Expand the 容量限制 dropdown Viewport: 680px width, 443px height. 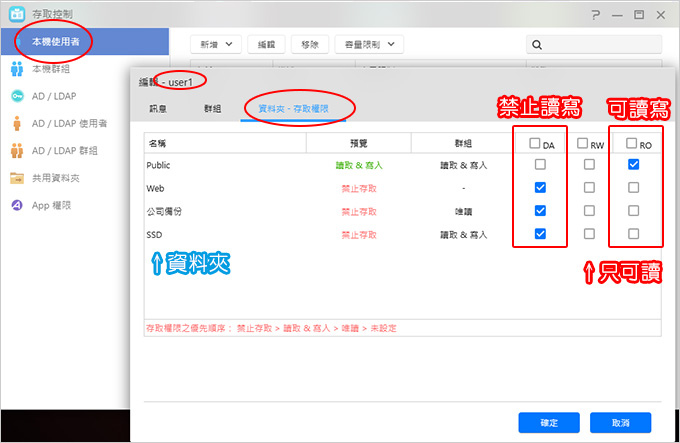(369, 44)
